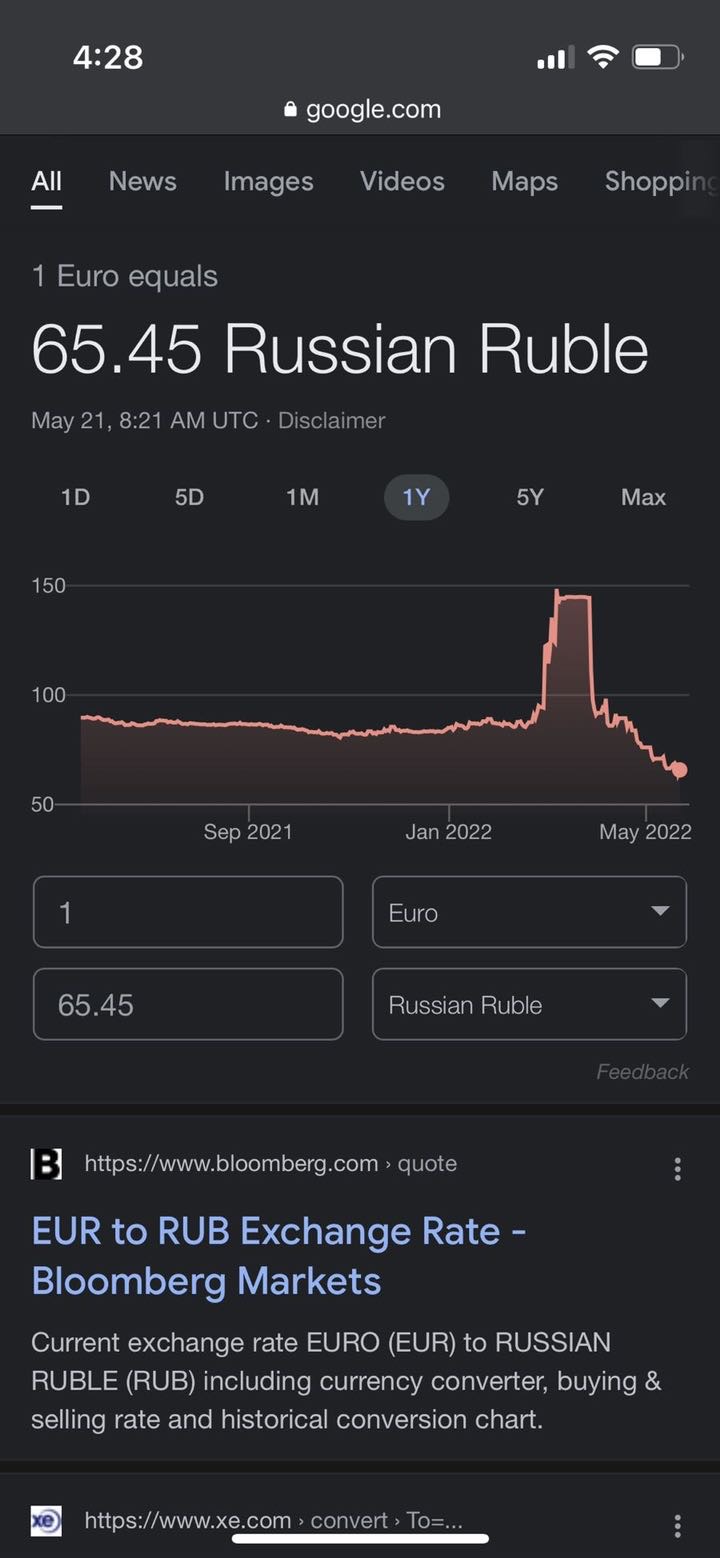Screen dimensions: 720x1558
Task: Focus the Euro amount input field
Action: tap(188, 912)
